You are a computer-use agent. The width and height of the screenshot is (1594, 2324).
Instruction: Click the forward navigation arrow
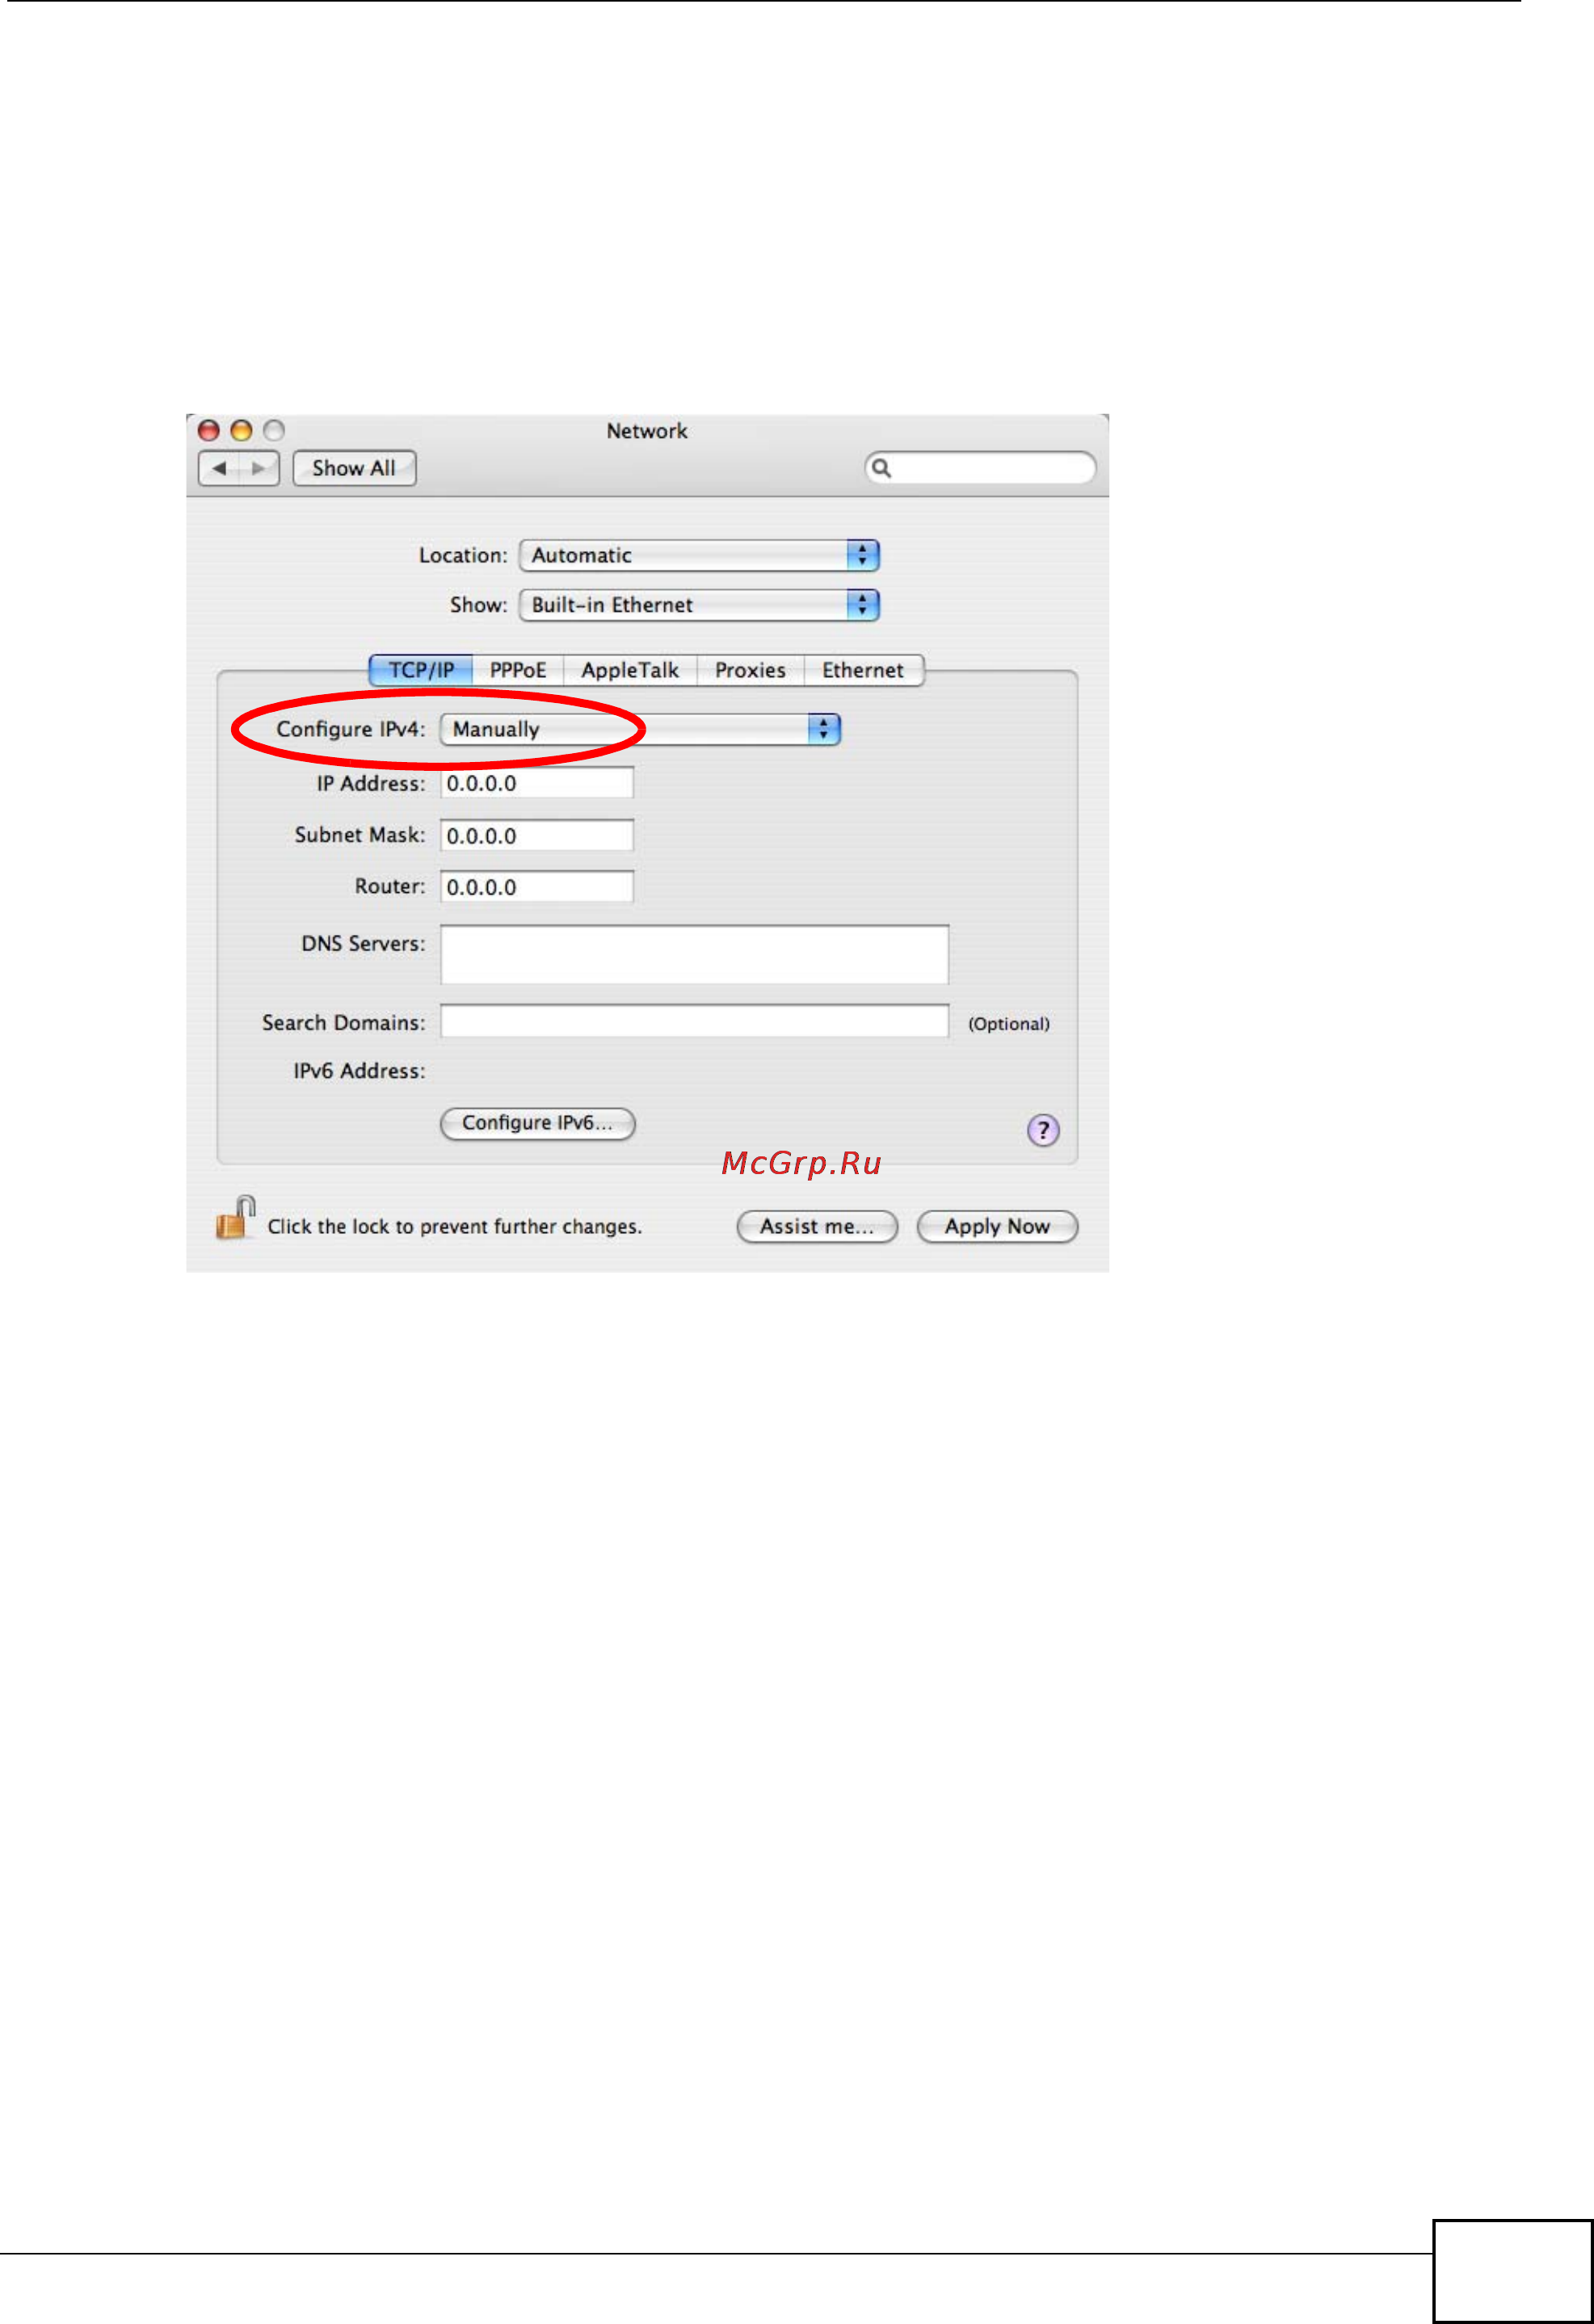coord(259,468)
